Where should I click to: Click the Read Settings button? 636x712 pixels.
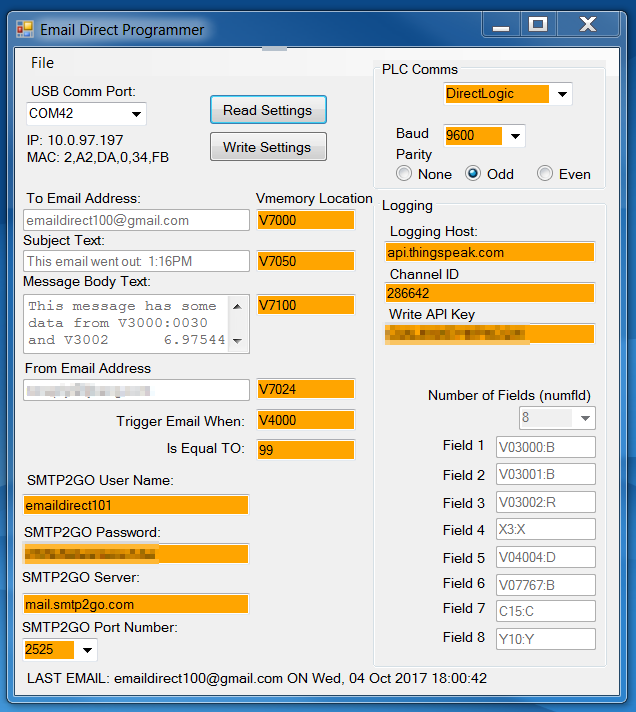(268, 110)
